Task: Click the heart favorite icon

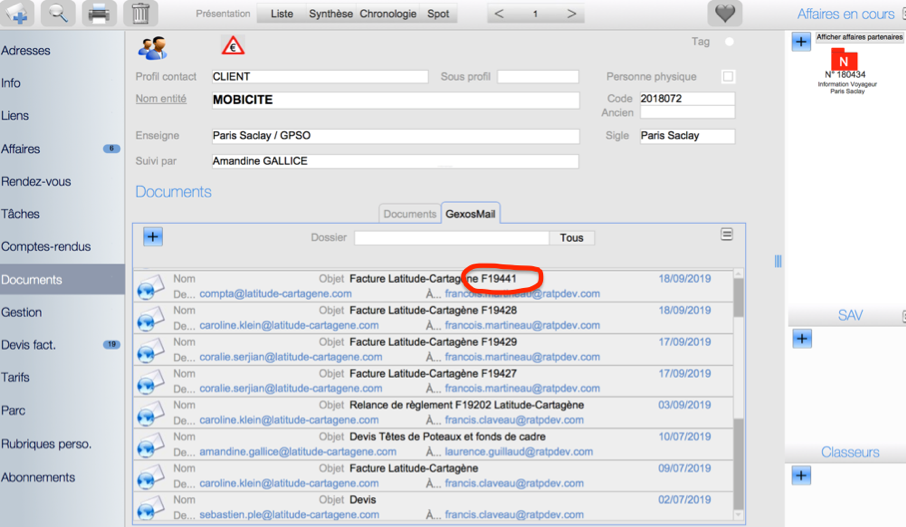Action: 725,14
